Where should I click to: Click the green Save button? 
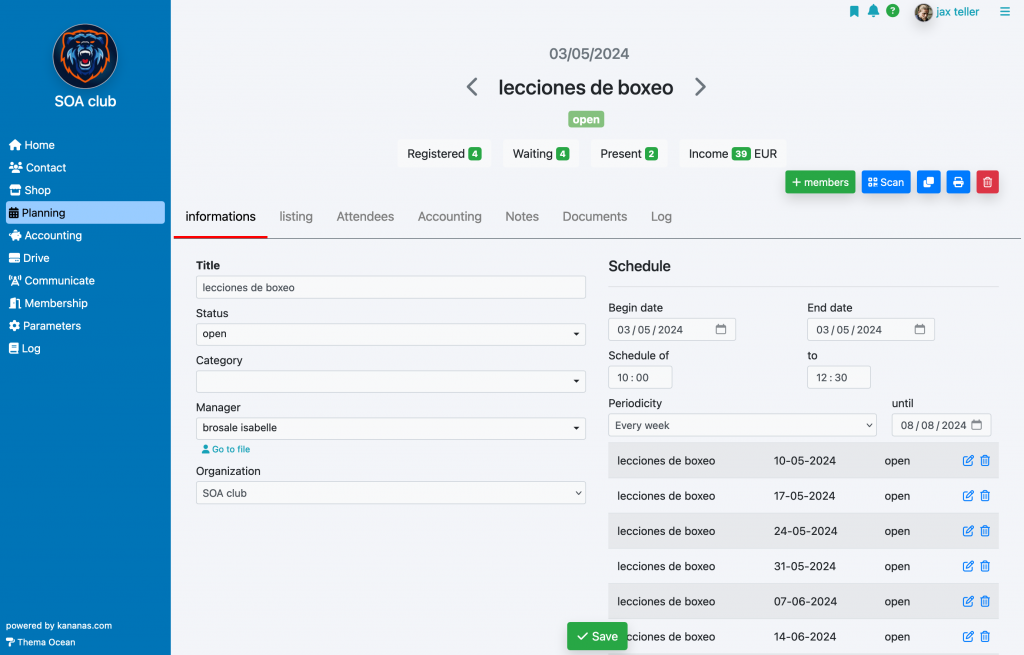click(597, 636)
